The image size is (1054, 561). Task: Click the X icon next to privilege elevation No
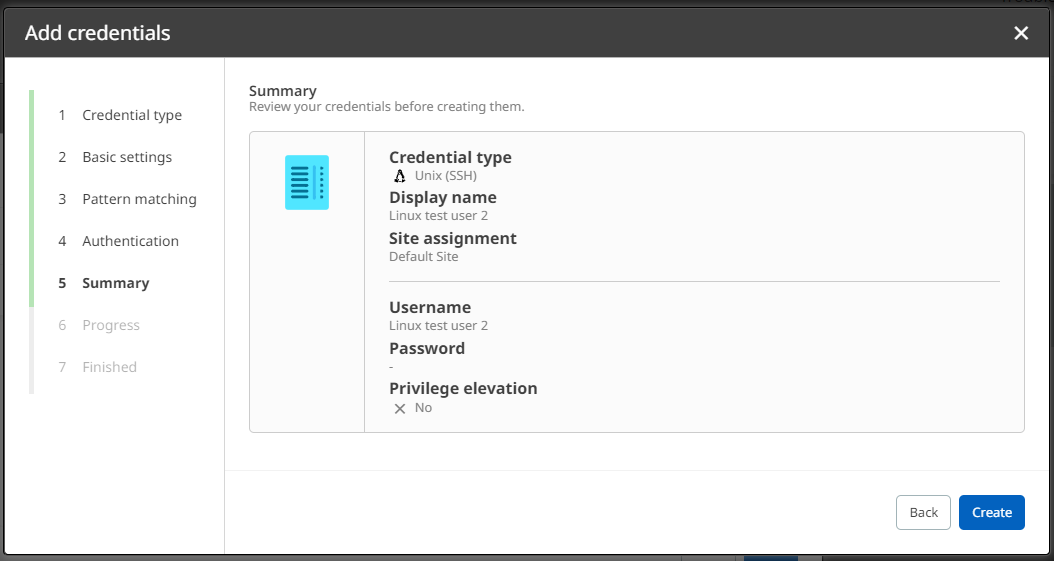click(x=400, y=409)
